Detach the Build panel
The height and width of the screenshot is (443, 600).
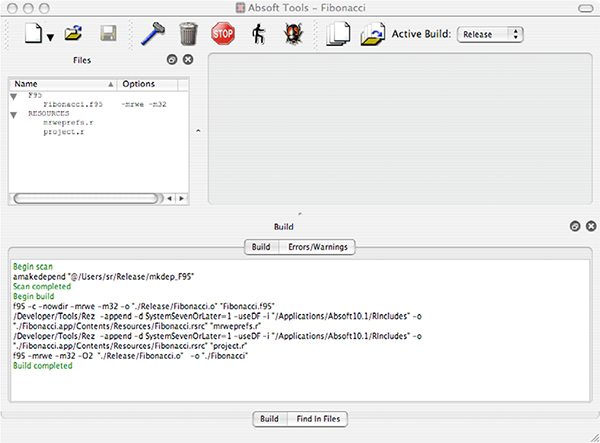click(575, 226)
